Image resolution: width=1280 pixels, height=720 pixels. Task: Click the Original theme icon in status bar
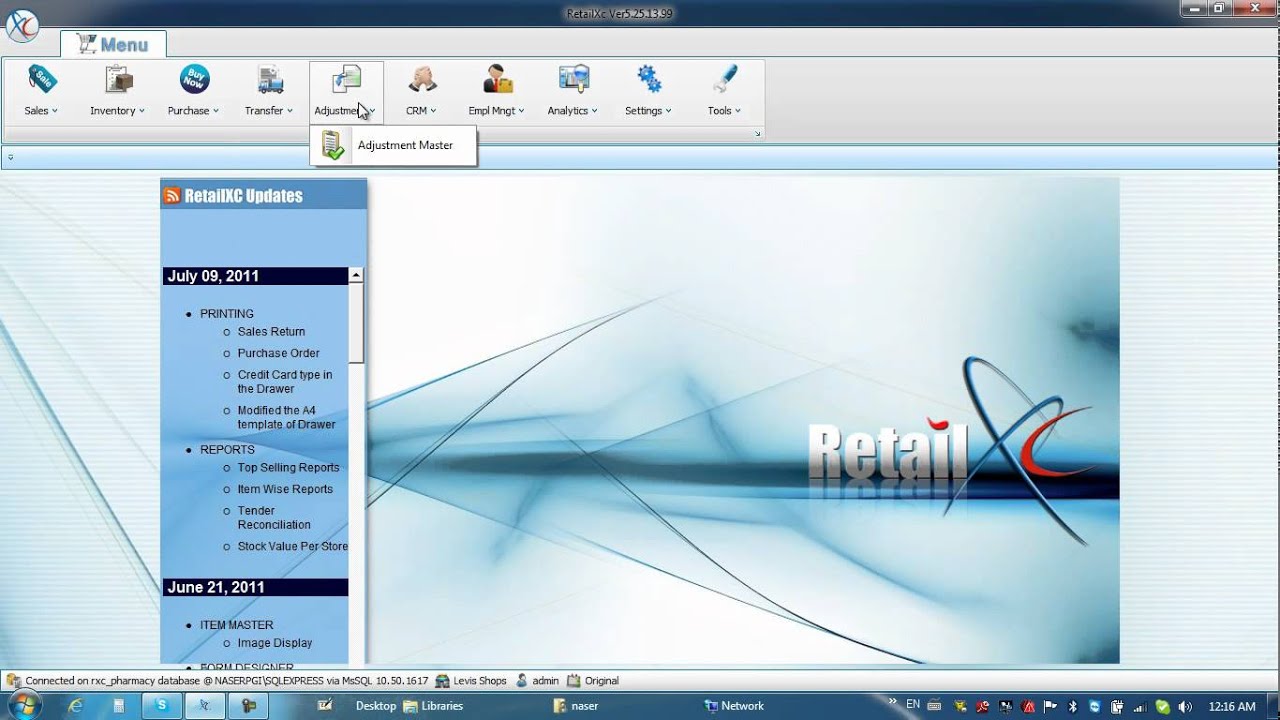(x=573, y=681)
